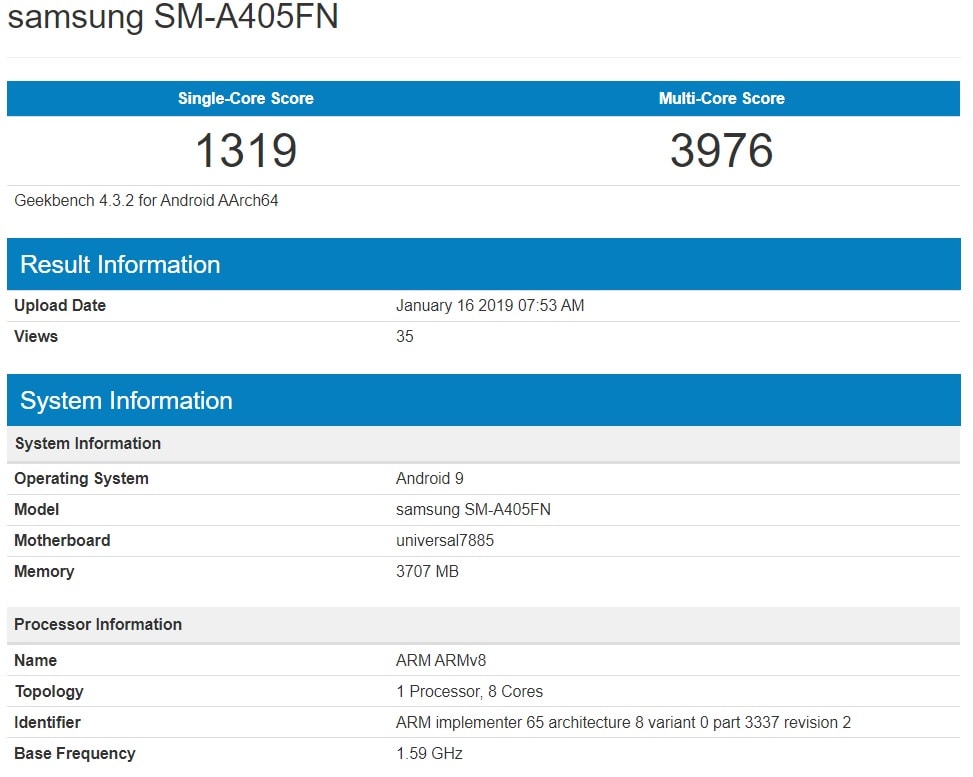Screen dimensions: 973x777
Task: Select the ARM ARMv8 value
Action: point(441,660)
